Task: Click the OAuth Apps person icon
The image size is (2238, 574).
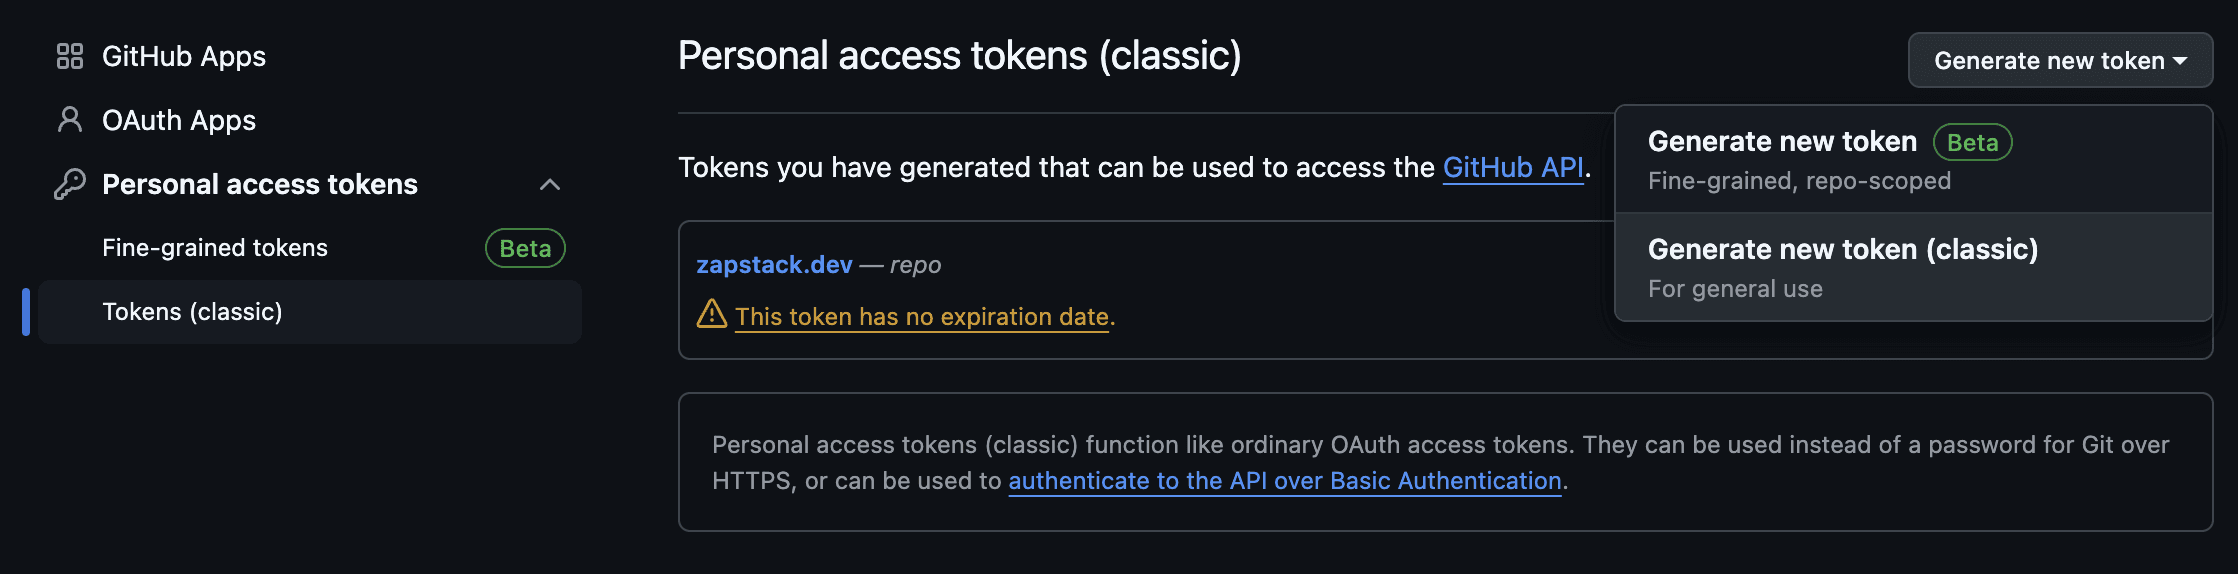Action: click(69, 120)
